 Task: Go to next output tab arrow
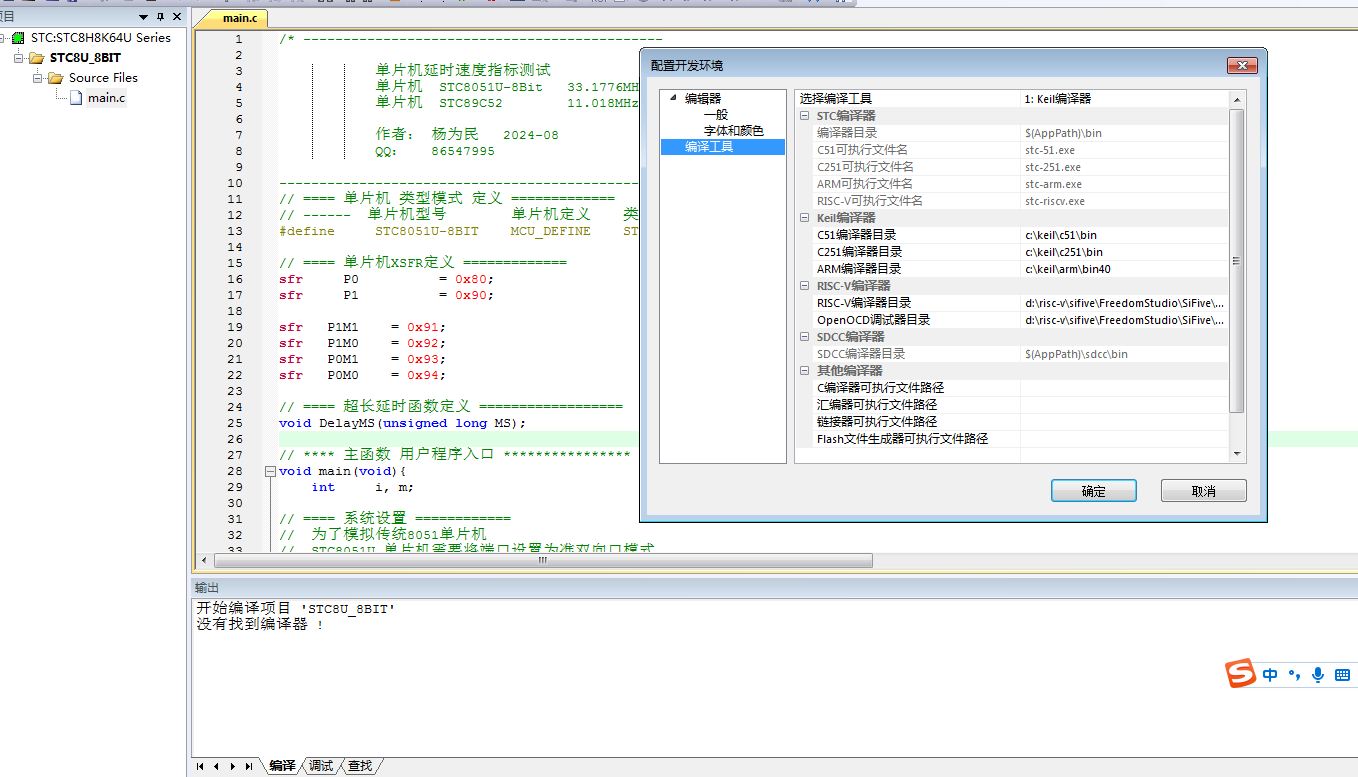click(232, 766)
